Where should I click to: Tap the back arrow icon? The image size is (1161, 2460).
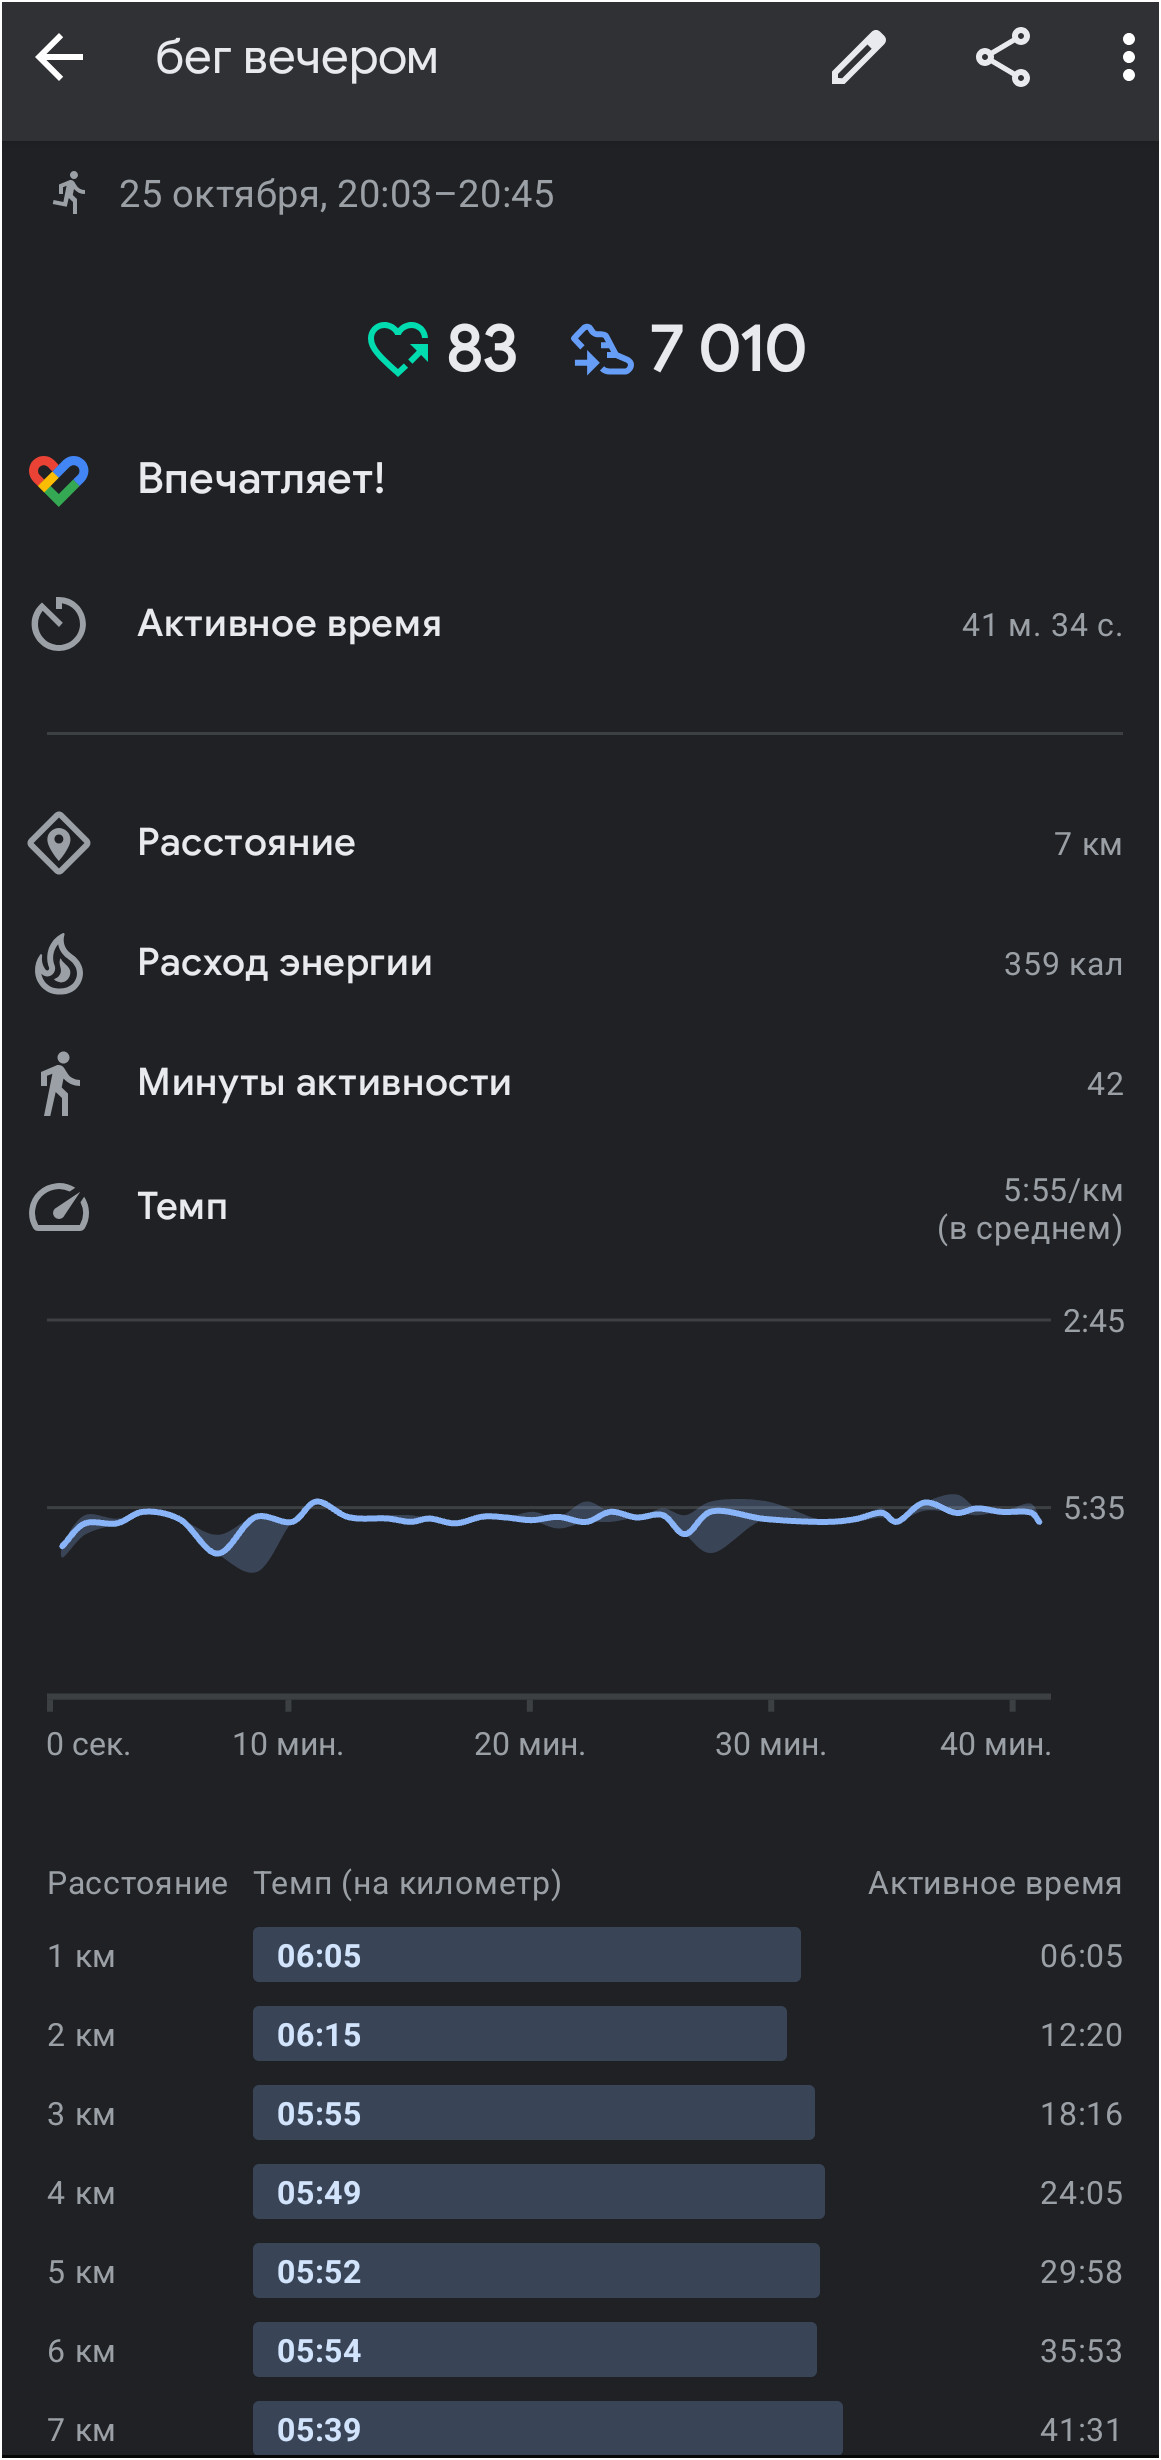click(59, 57)
